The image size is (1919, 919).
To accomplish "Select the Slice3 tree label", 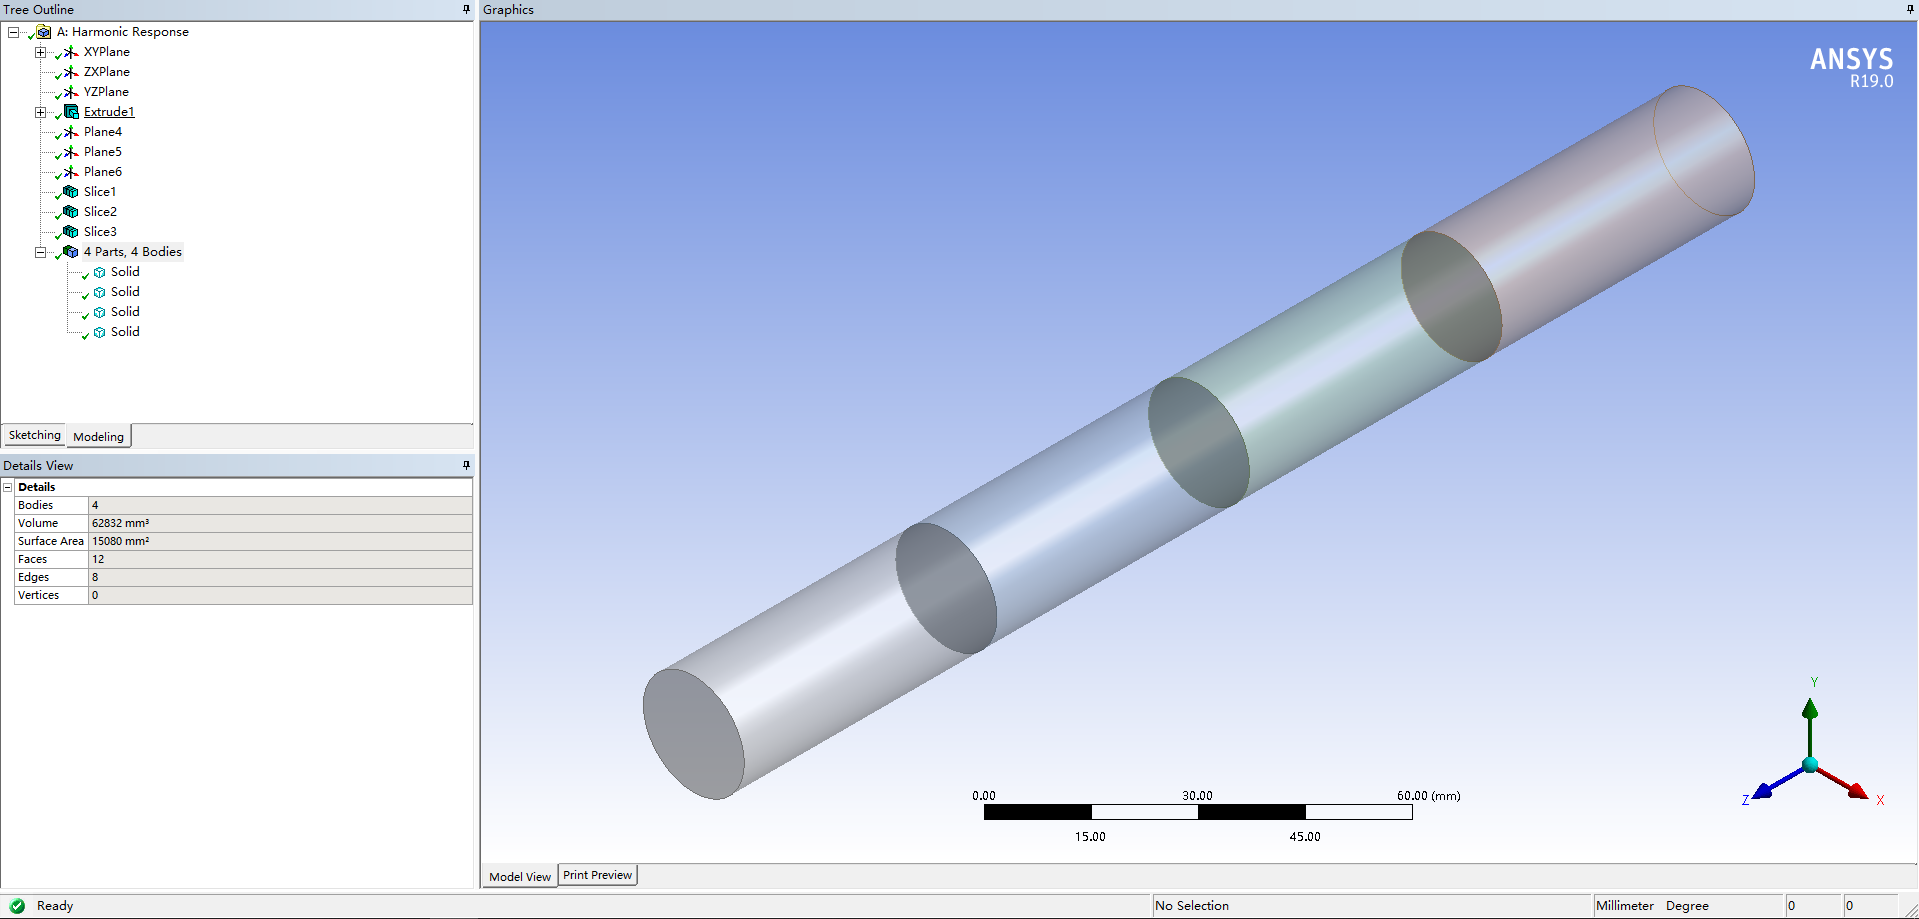I will [100, 232].
